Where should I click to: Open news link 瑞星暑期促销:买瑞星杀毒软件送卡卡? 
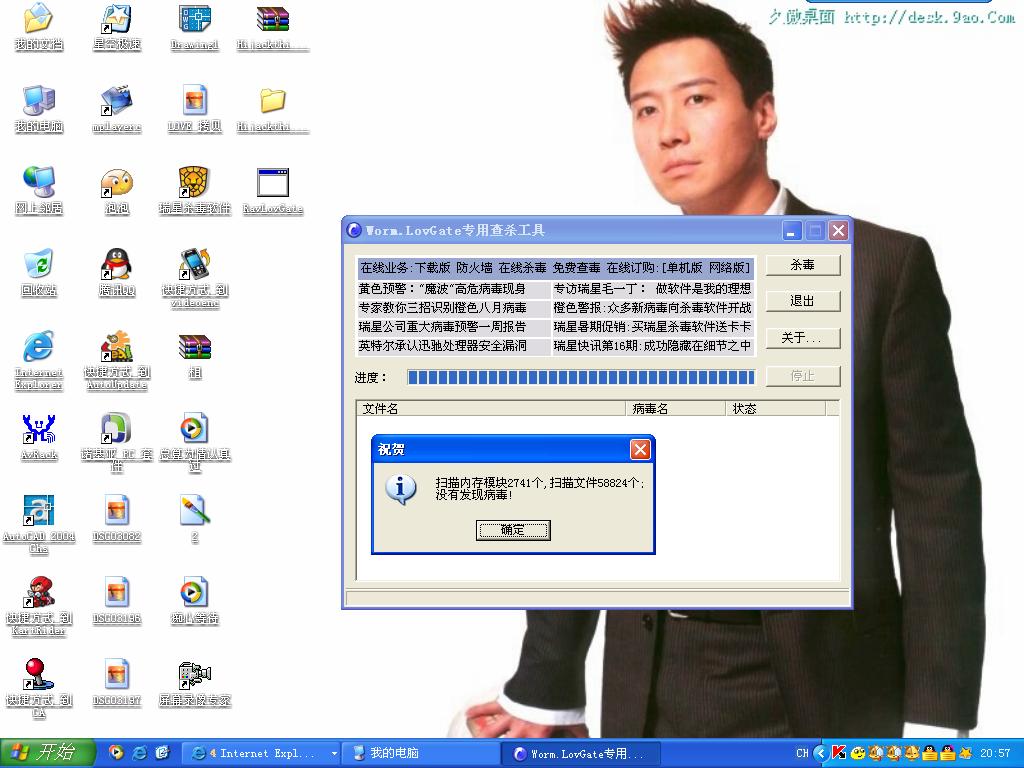652,327
